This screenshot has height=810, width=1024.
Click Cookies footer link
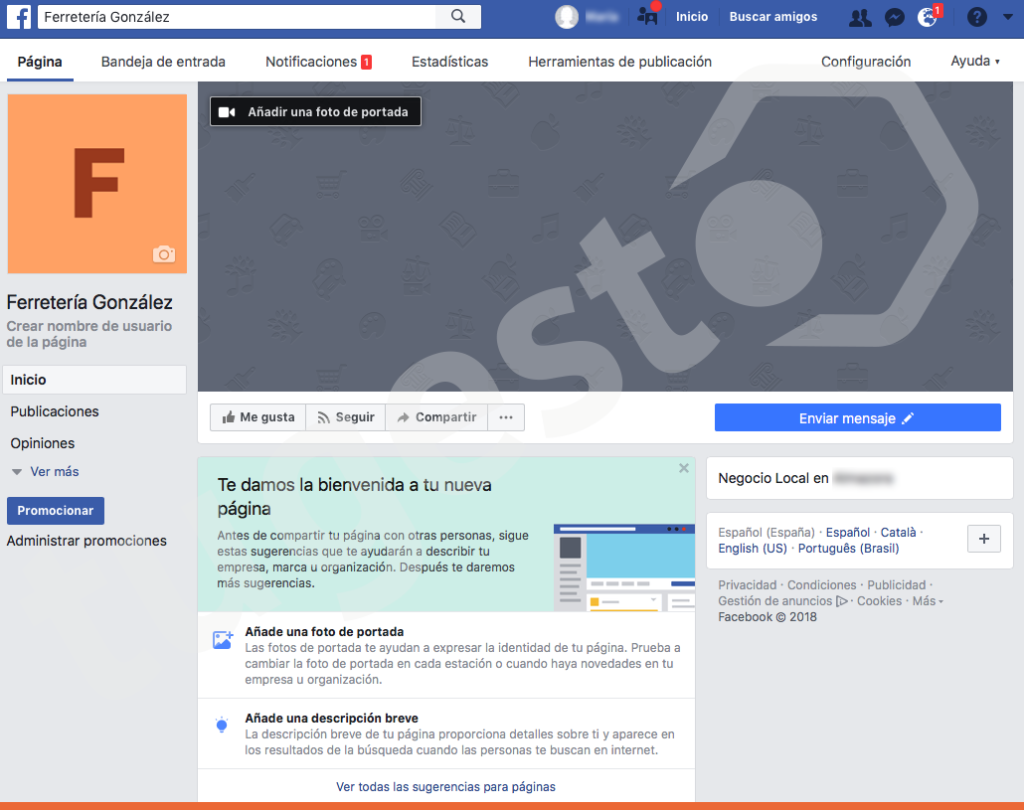click(x=879, y=601)
